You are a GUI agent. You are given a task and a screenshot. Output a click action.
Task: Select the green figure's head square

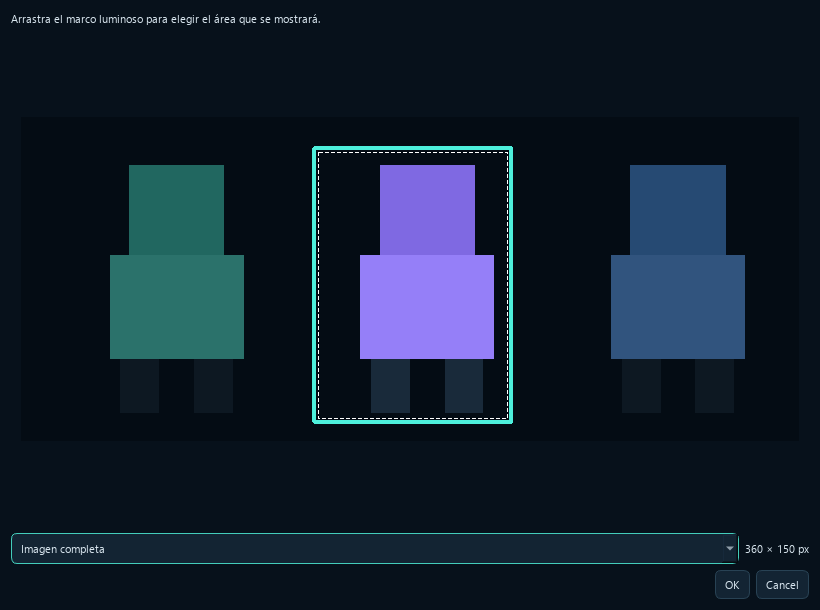click(x=176, y=210)
